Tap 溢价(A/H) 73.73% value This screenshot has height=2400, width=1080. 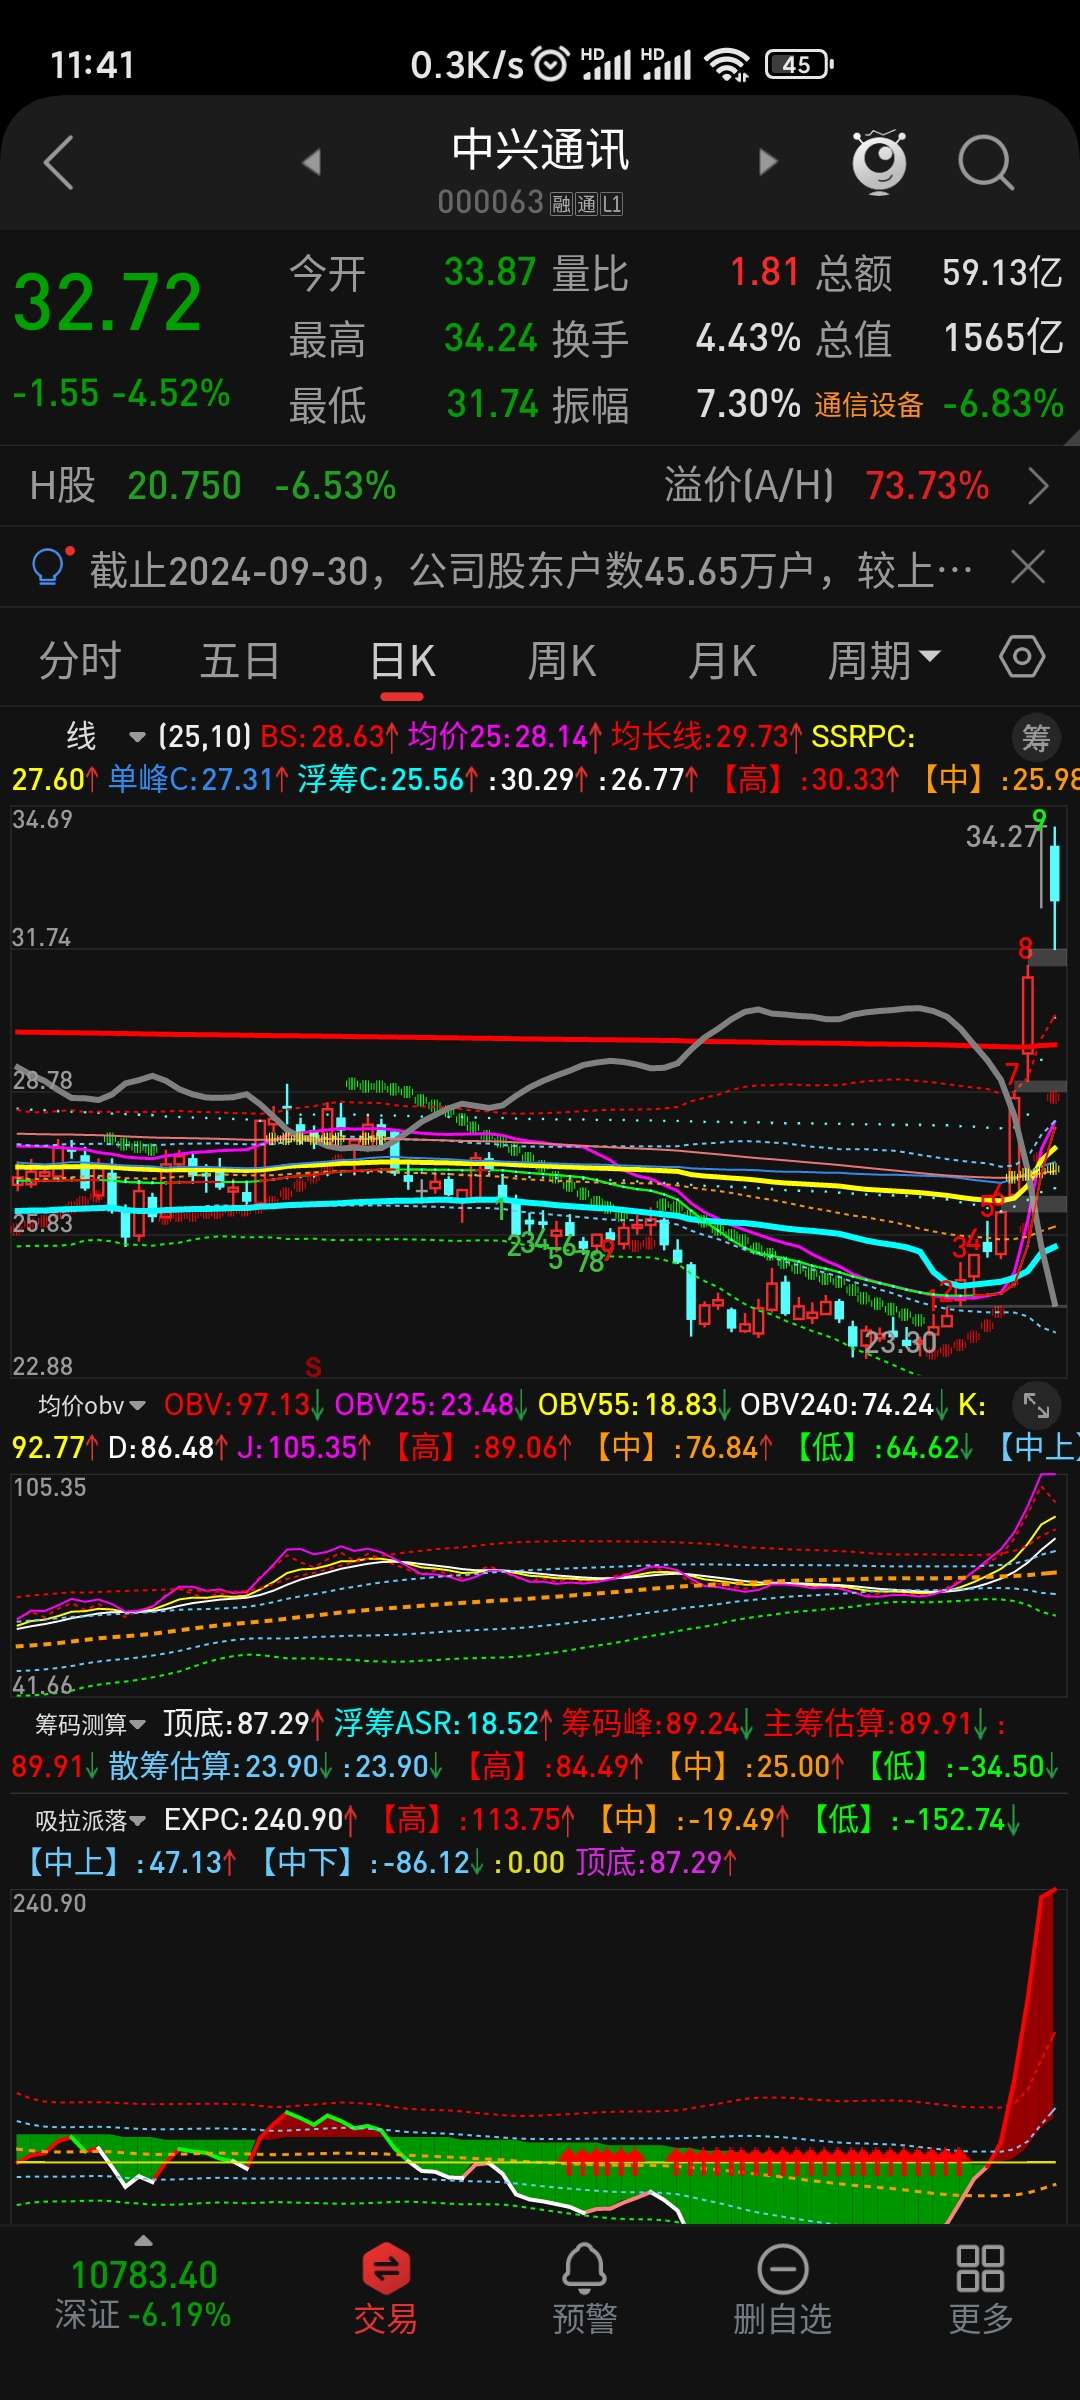click(927, 486)
